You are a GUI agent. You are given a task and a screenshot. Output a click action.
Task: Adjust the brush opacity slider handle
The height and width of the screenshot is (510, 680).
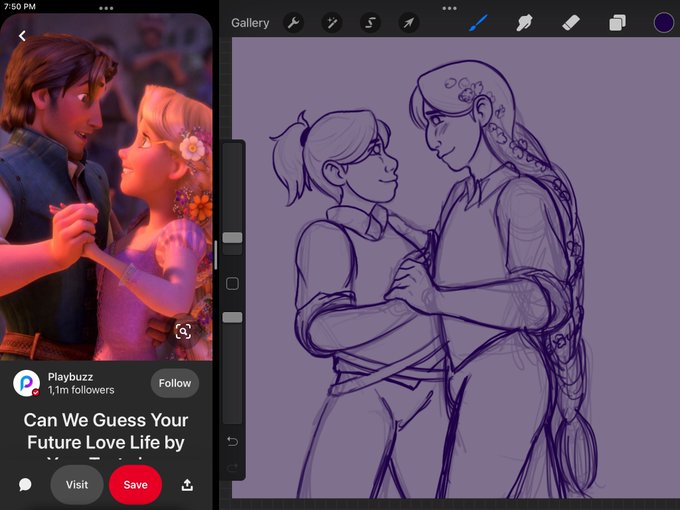(x=232, y=317)
